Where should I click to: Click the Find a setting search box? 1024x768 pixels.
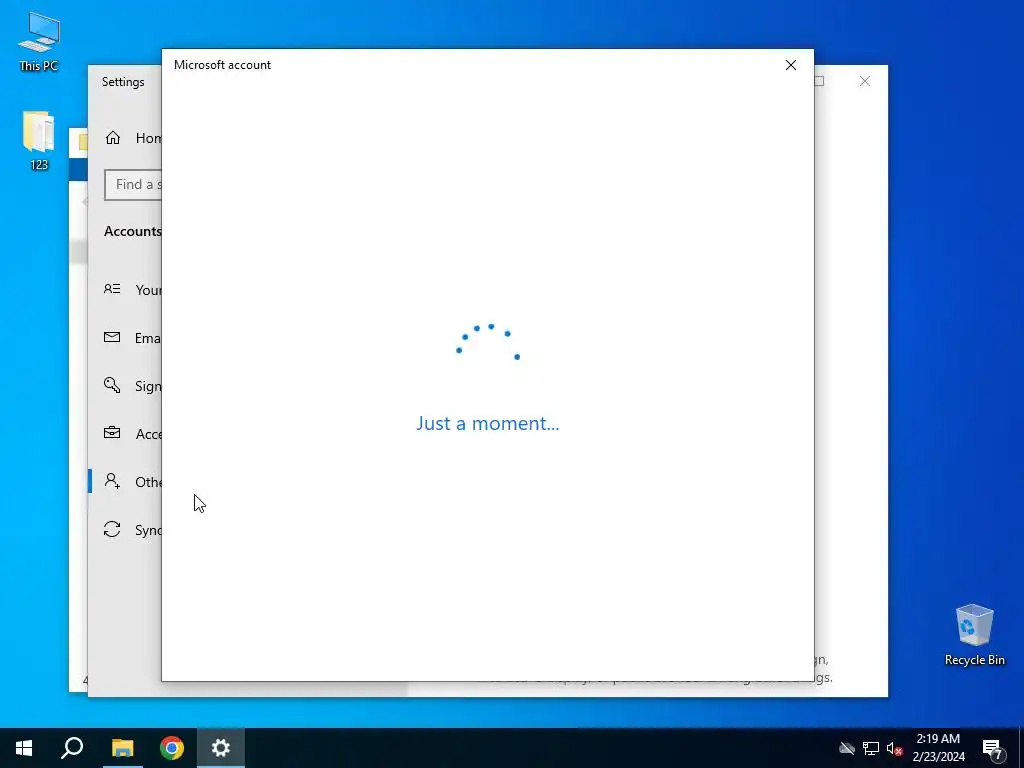[x=133, y=185]
